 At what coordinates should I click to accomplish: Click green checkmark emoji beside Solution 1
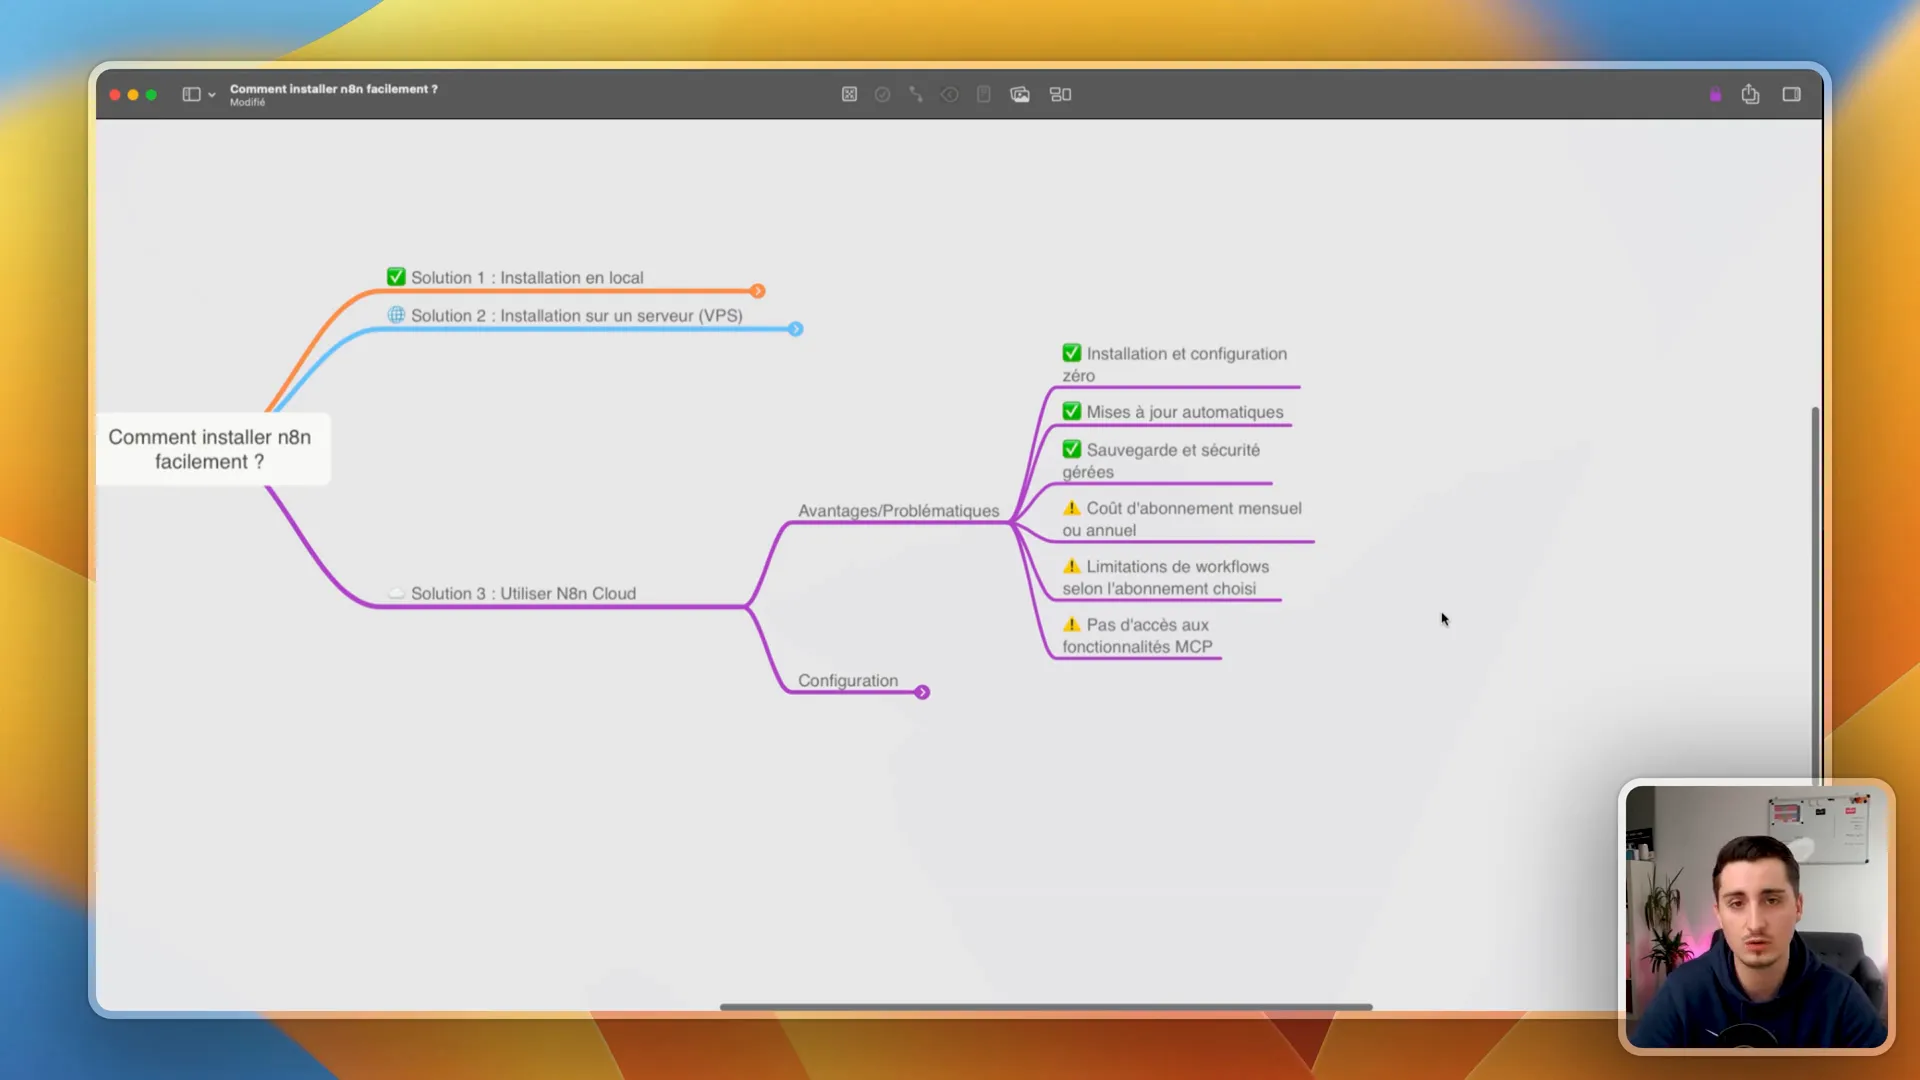[x=396, y=277]
